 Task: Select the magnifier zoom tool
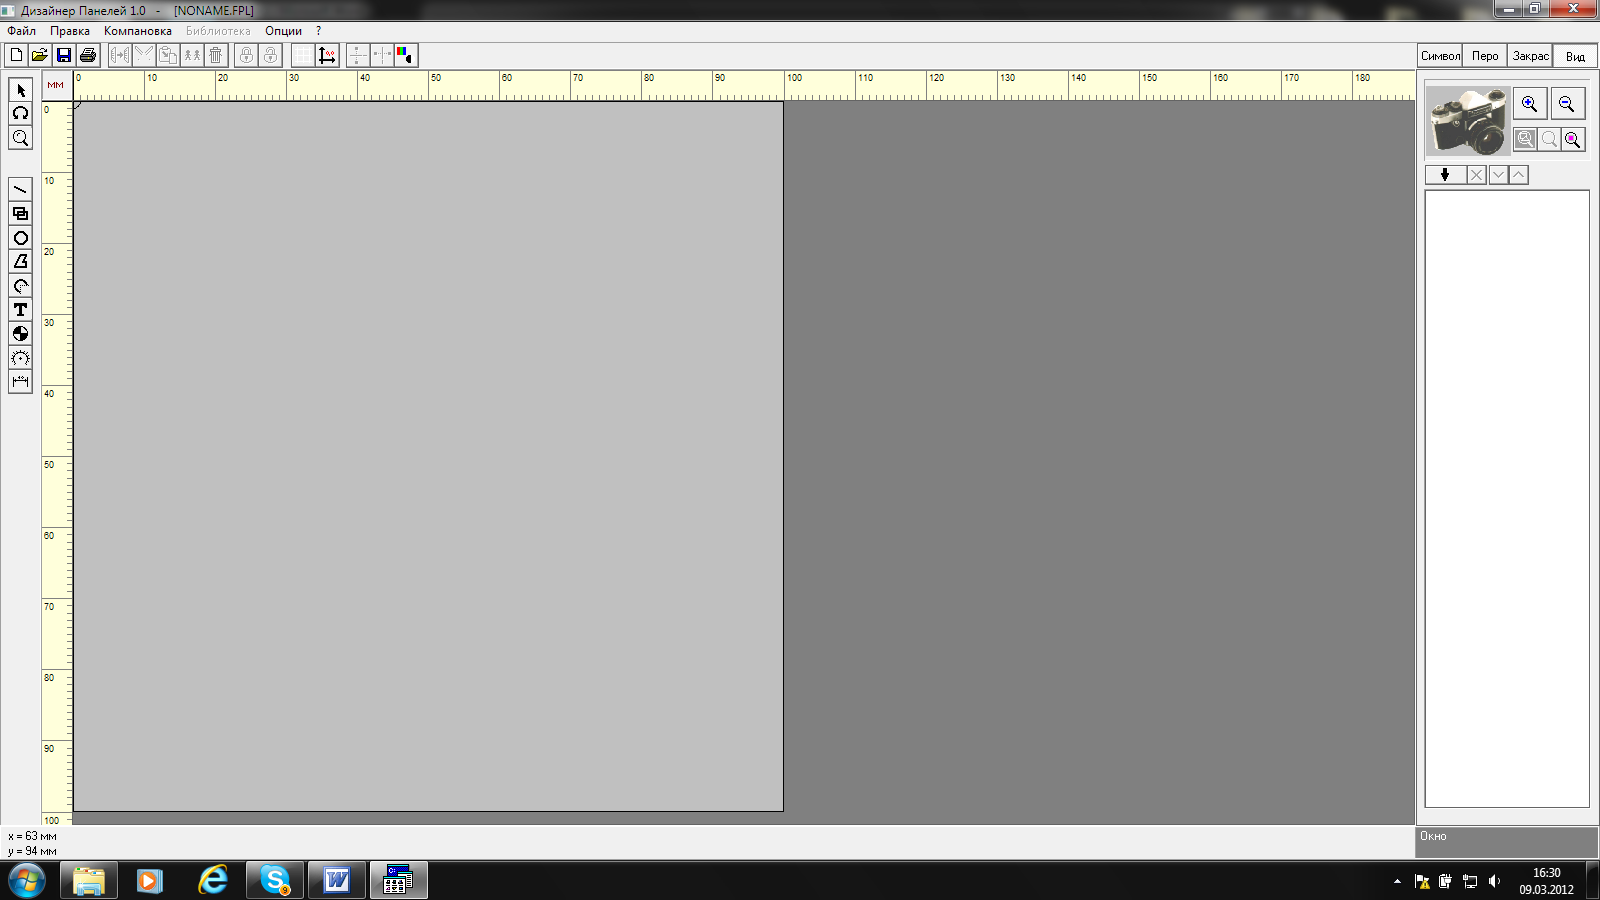pyautogui.click(x=20, y=138)
